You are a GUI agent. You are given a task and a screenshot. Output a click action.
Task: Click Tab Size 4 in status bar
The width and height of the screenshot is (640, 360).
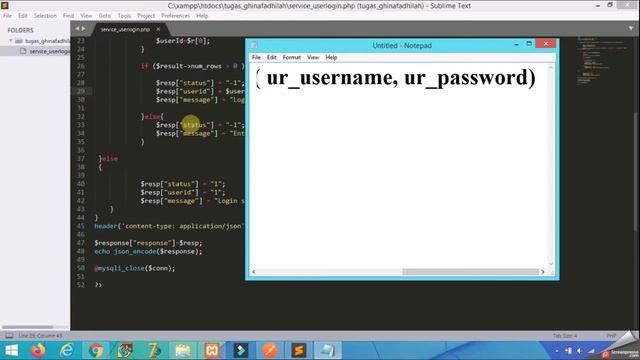click(565, 336)
